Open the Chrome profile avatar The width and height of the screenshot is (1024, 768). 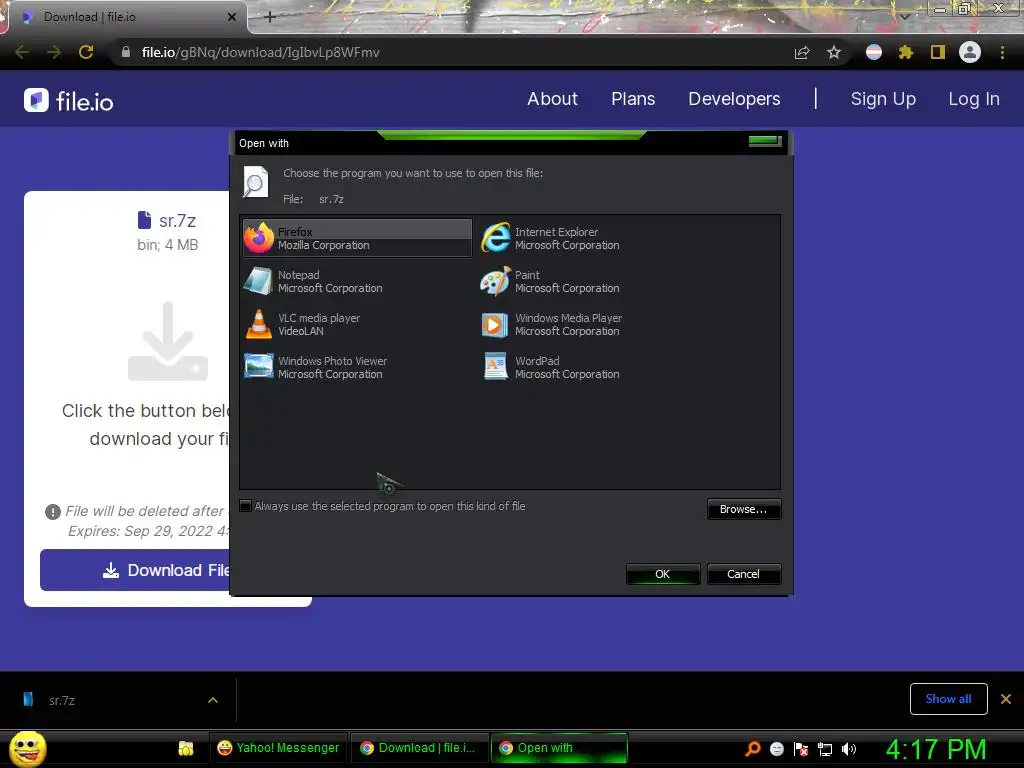(x=970, y=52)
